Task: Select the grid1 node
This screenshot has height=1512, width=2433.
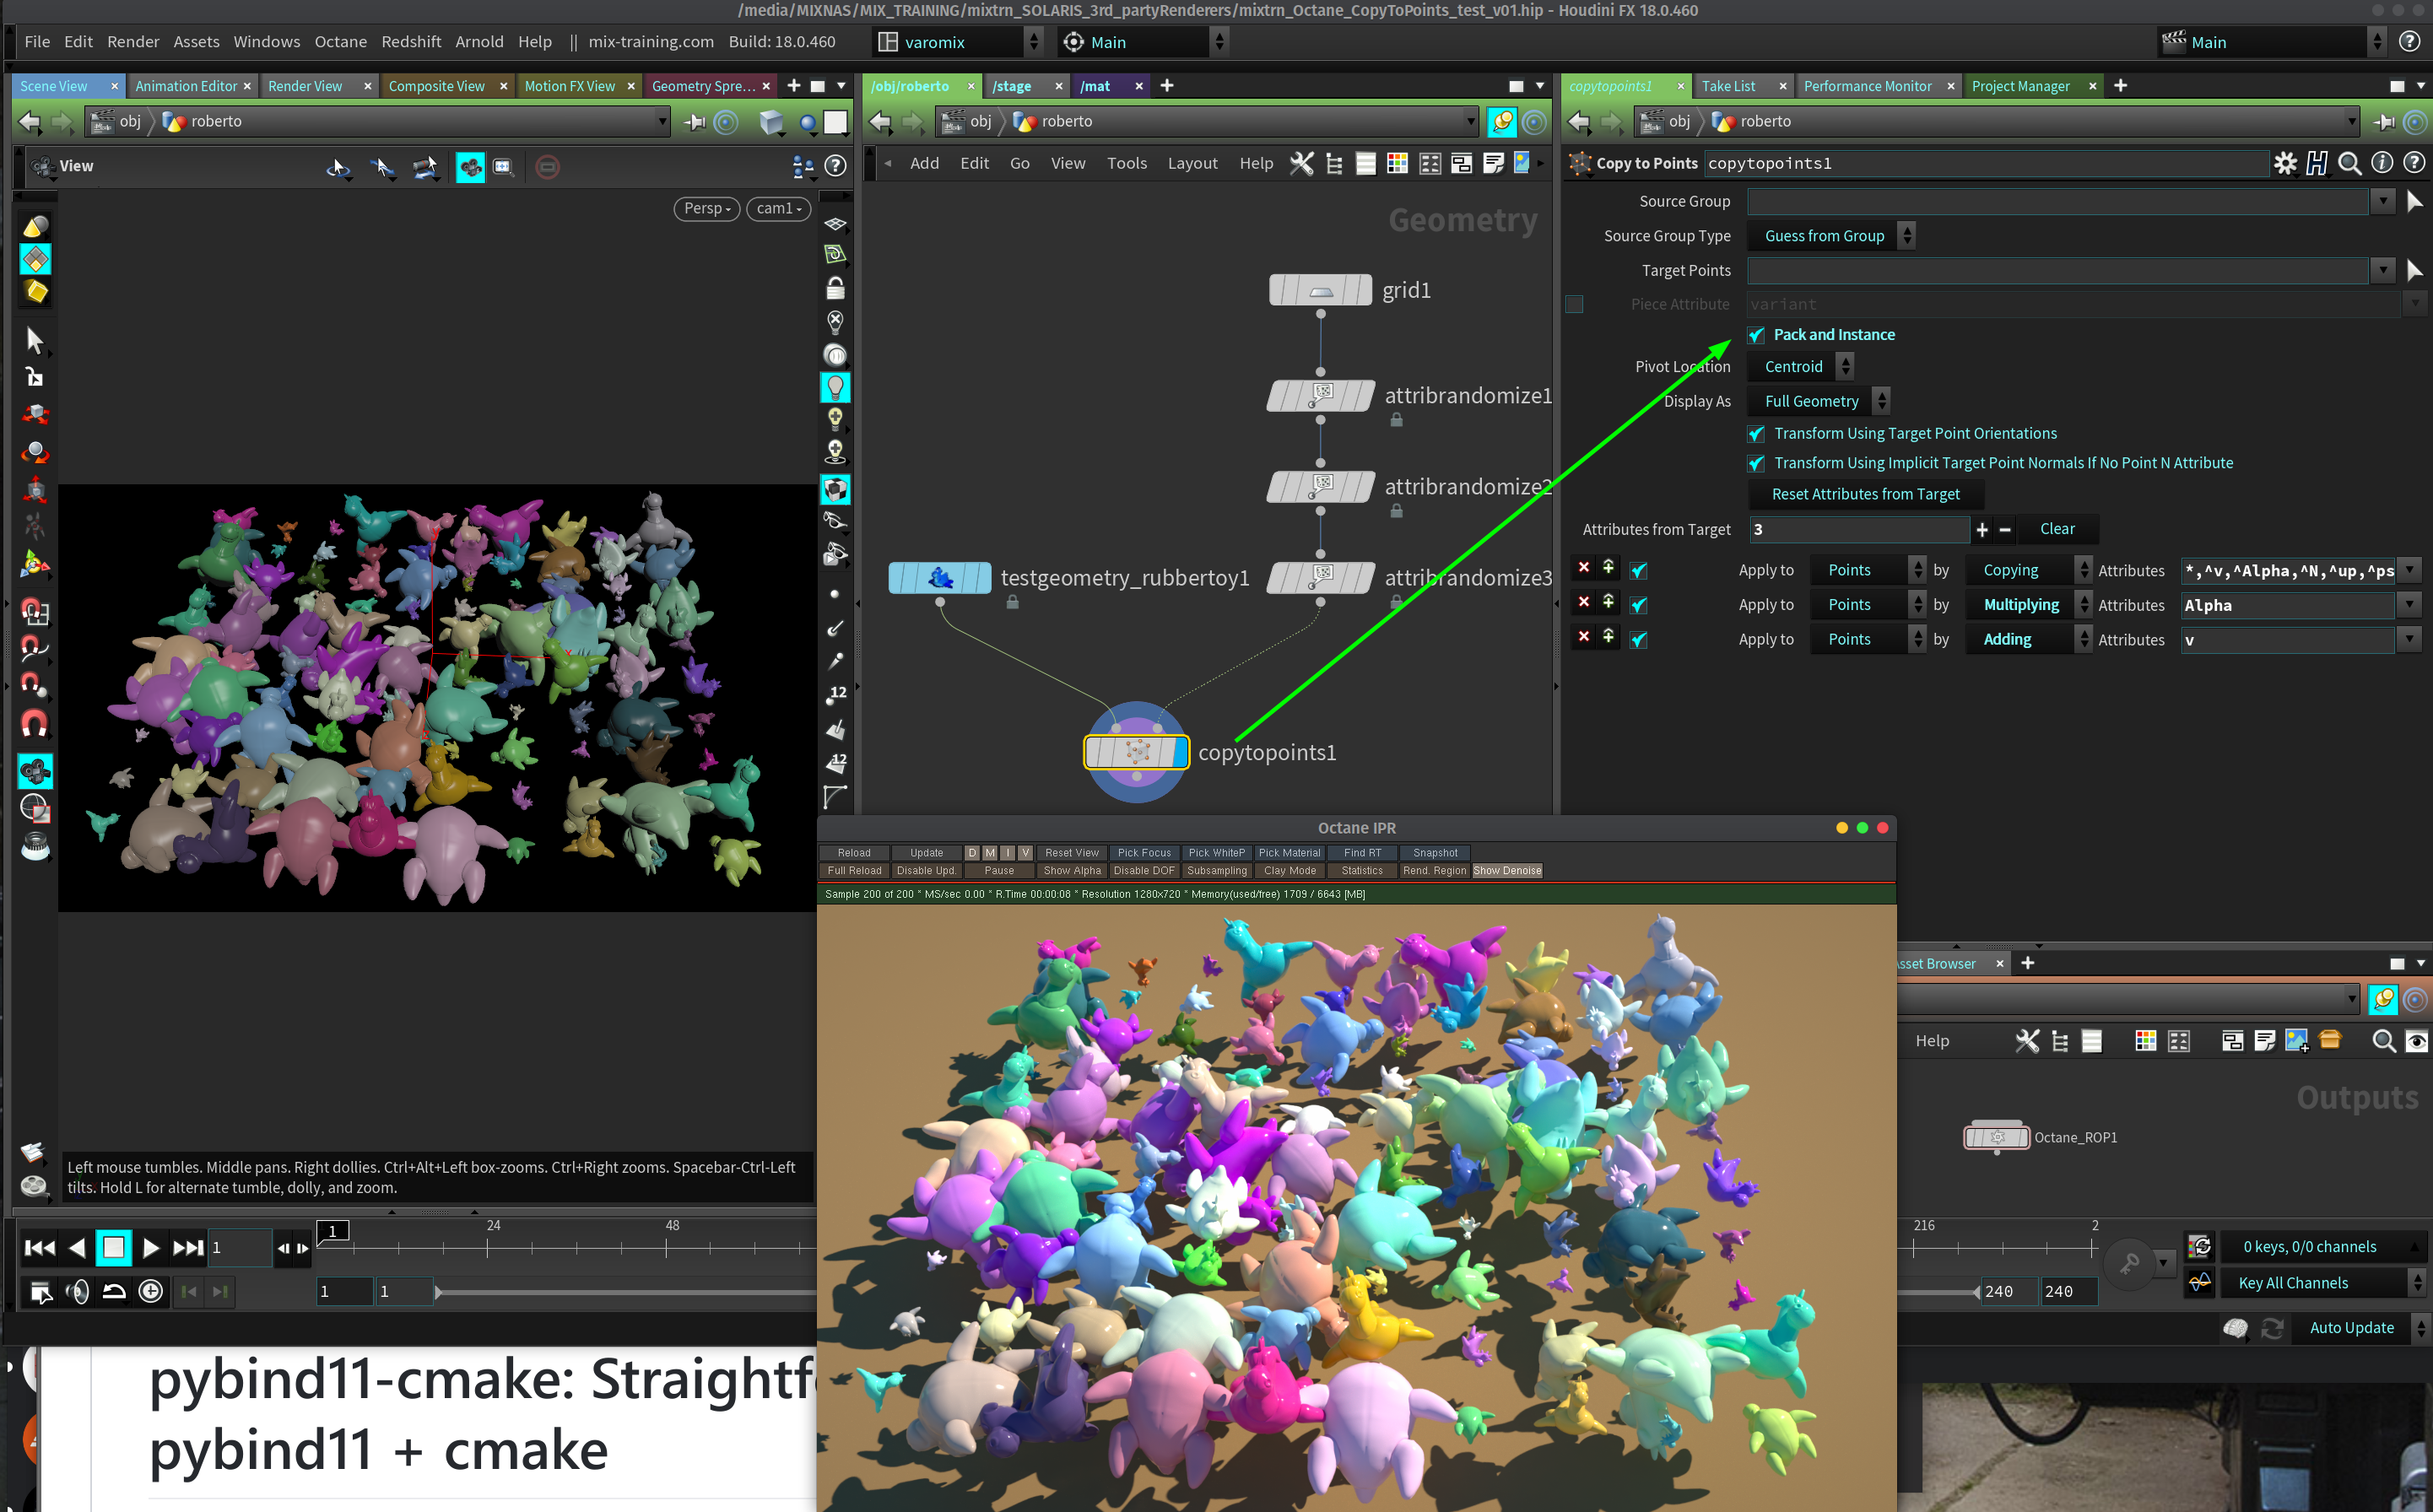Action: (1320, 290)
